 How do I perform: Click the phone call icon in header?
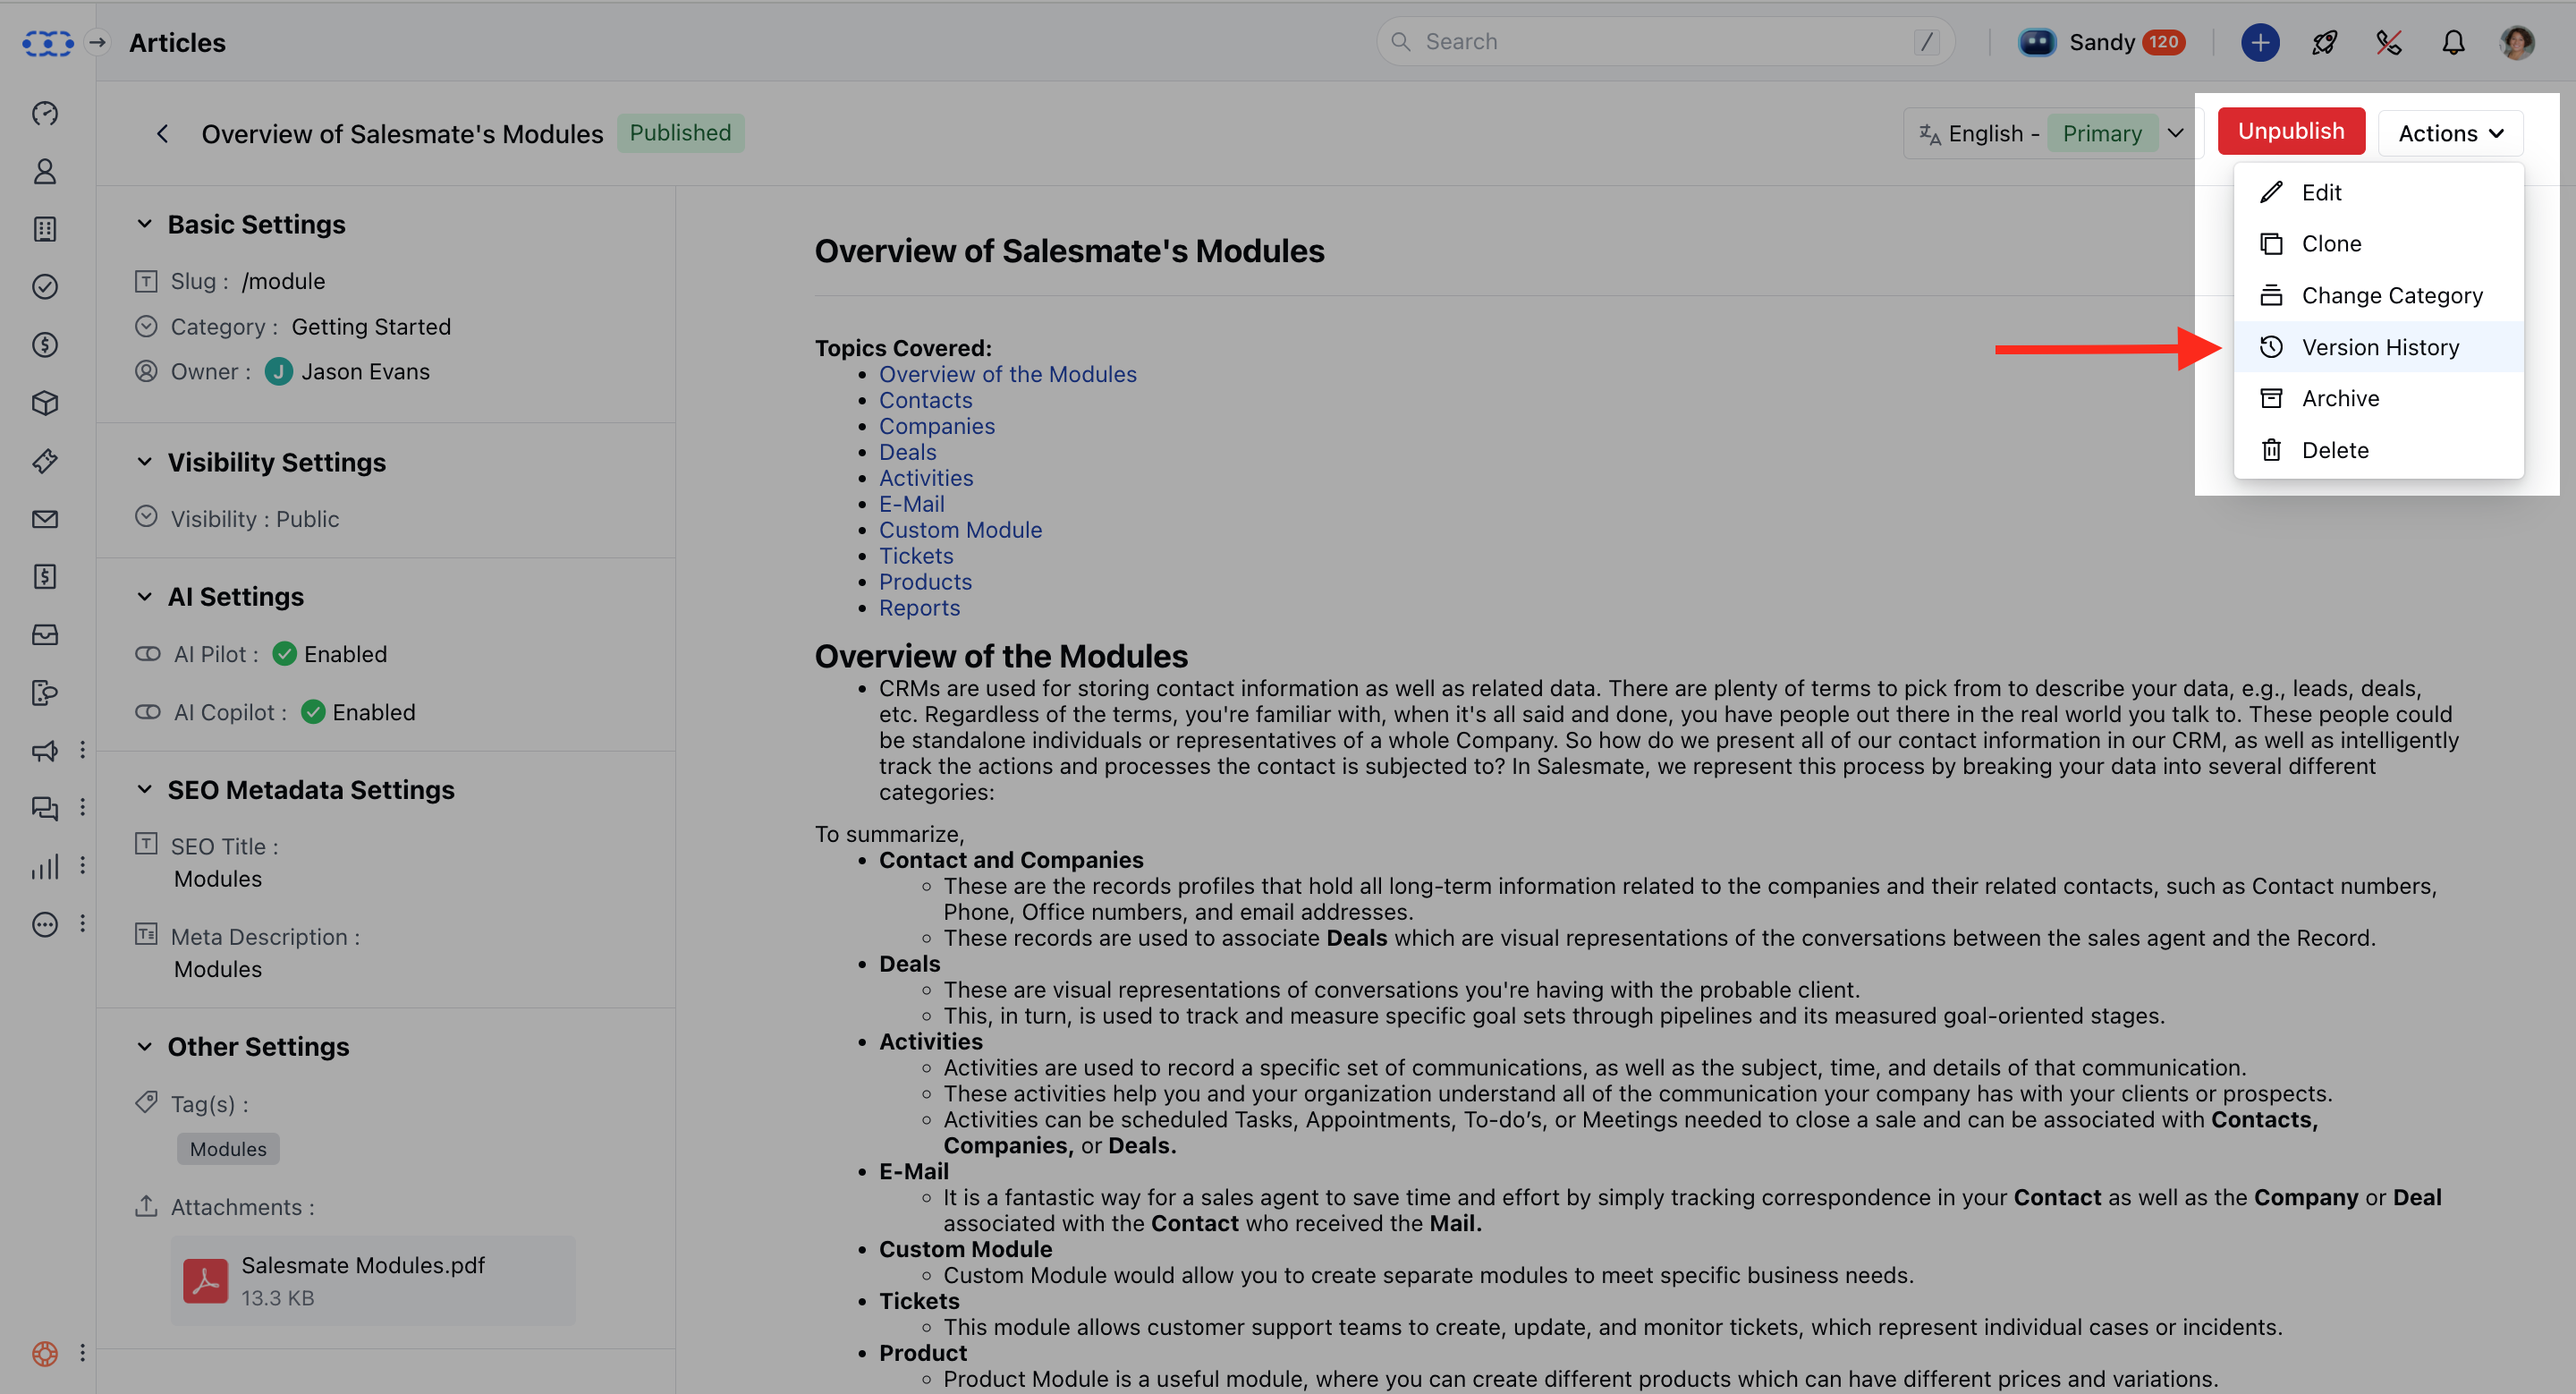[x=2388, y=42]
